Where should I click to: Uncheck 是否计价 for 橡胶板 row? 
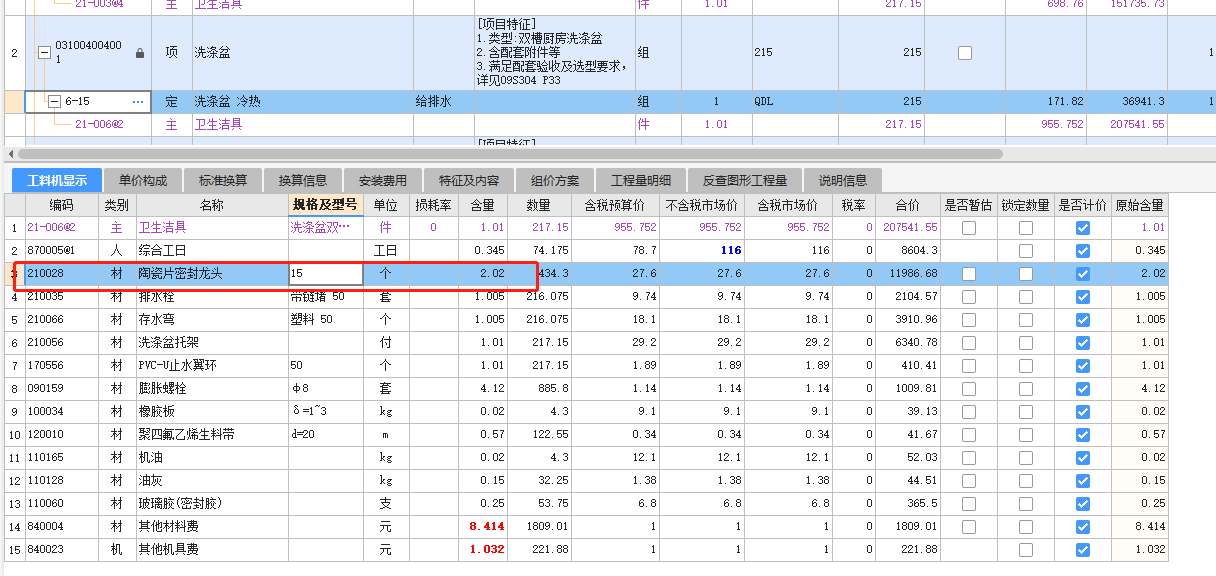[x=1082, y=412]
